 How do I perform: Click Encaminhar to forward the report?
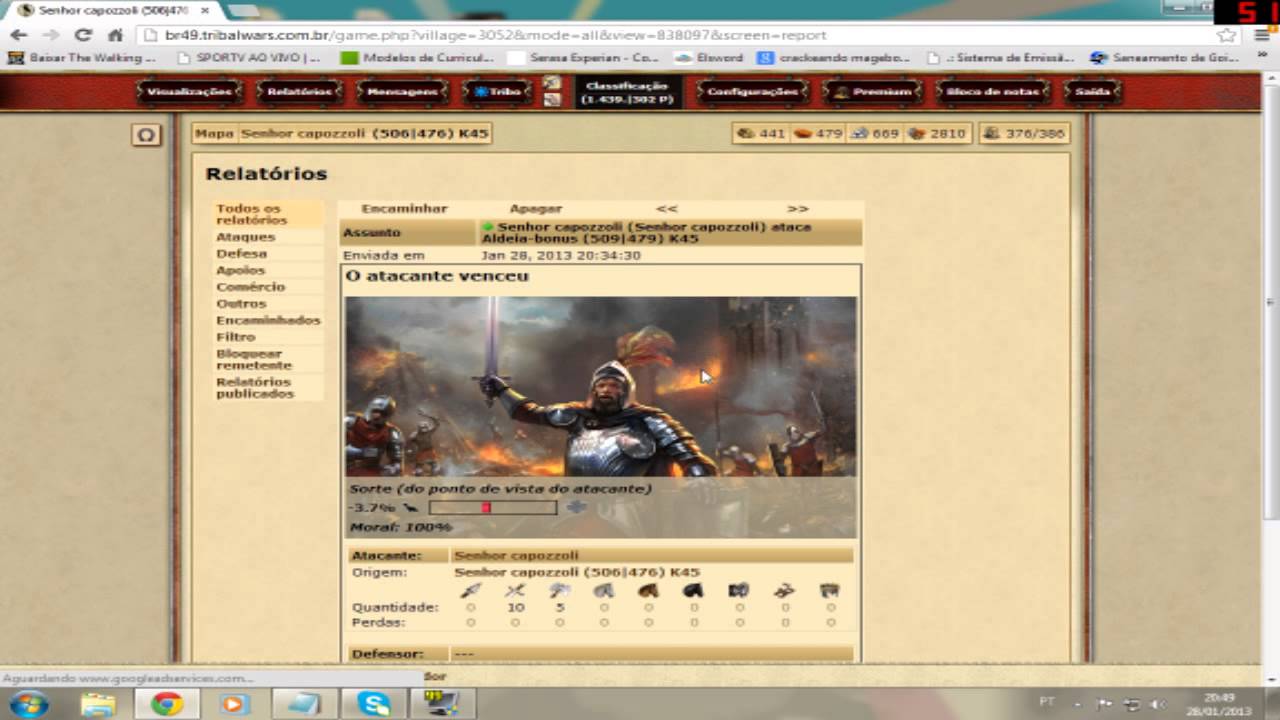404,209
